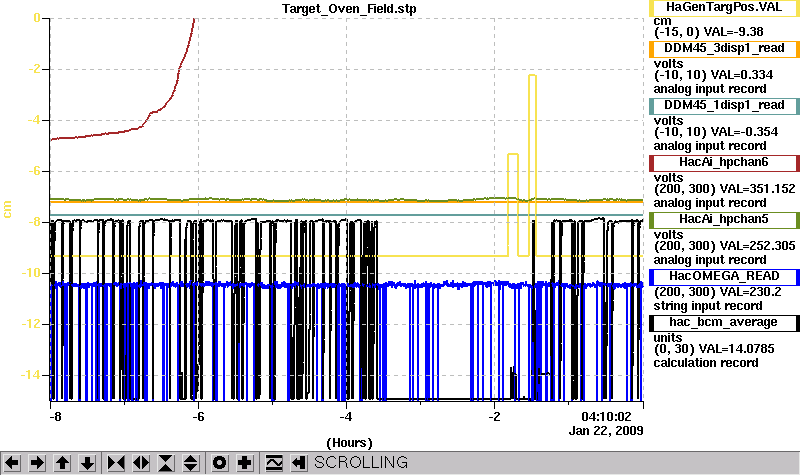Click the graph refresh waveform icon
Image resolution: width=800 pixels, height=475 pixels.
click(273, 463)
